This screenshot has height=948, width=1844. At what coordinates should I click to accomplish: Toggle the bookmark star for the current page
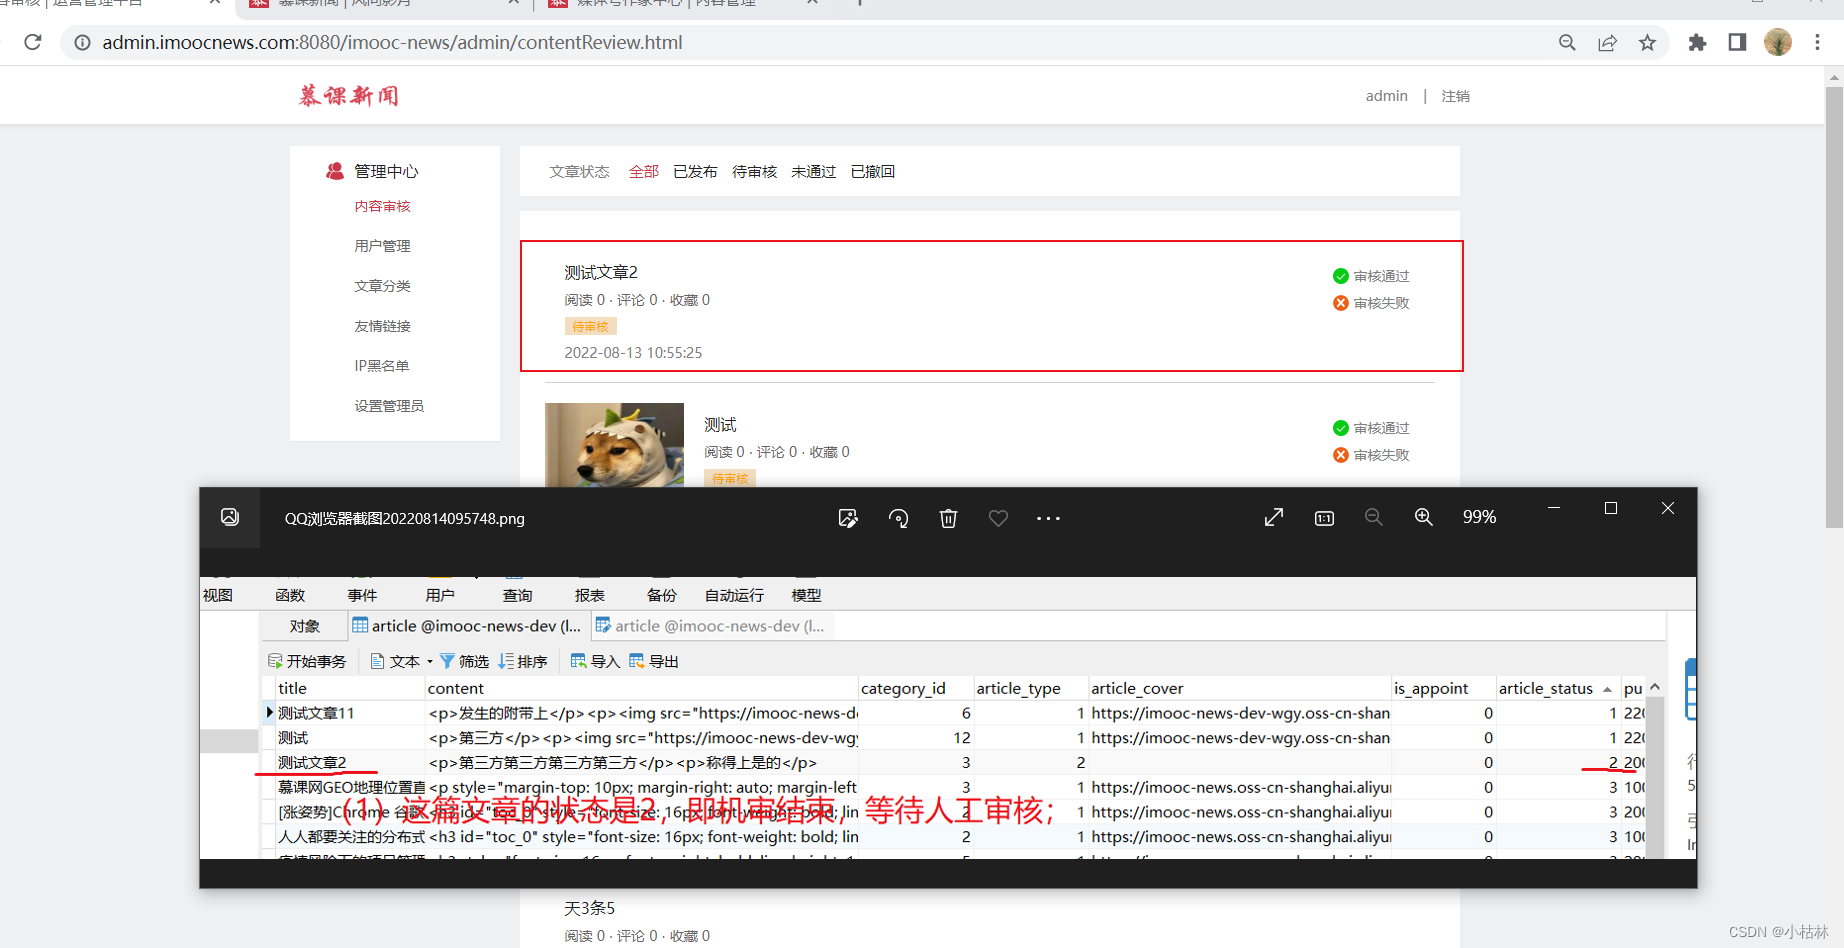[x=1647, y=42]
